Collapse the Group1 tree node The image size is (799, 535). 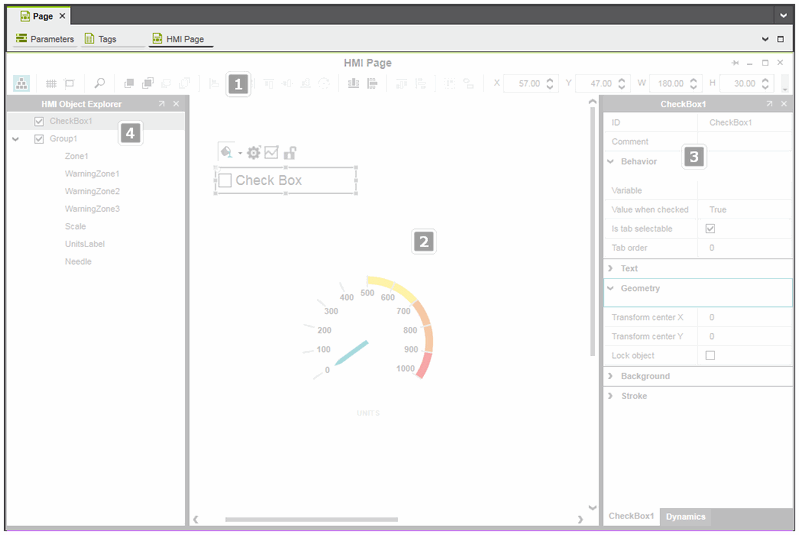(15, 139)
